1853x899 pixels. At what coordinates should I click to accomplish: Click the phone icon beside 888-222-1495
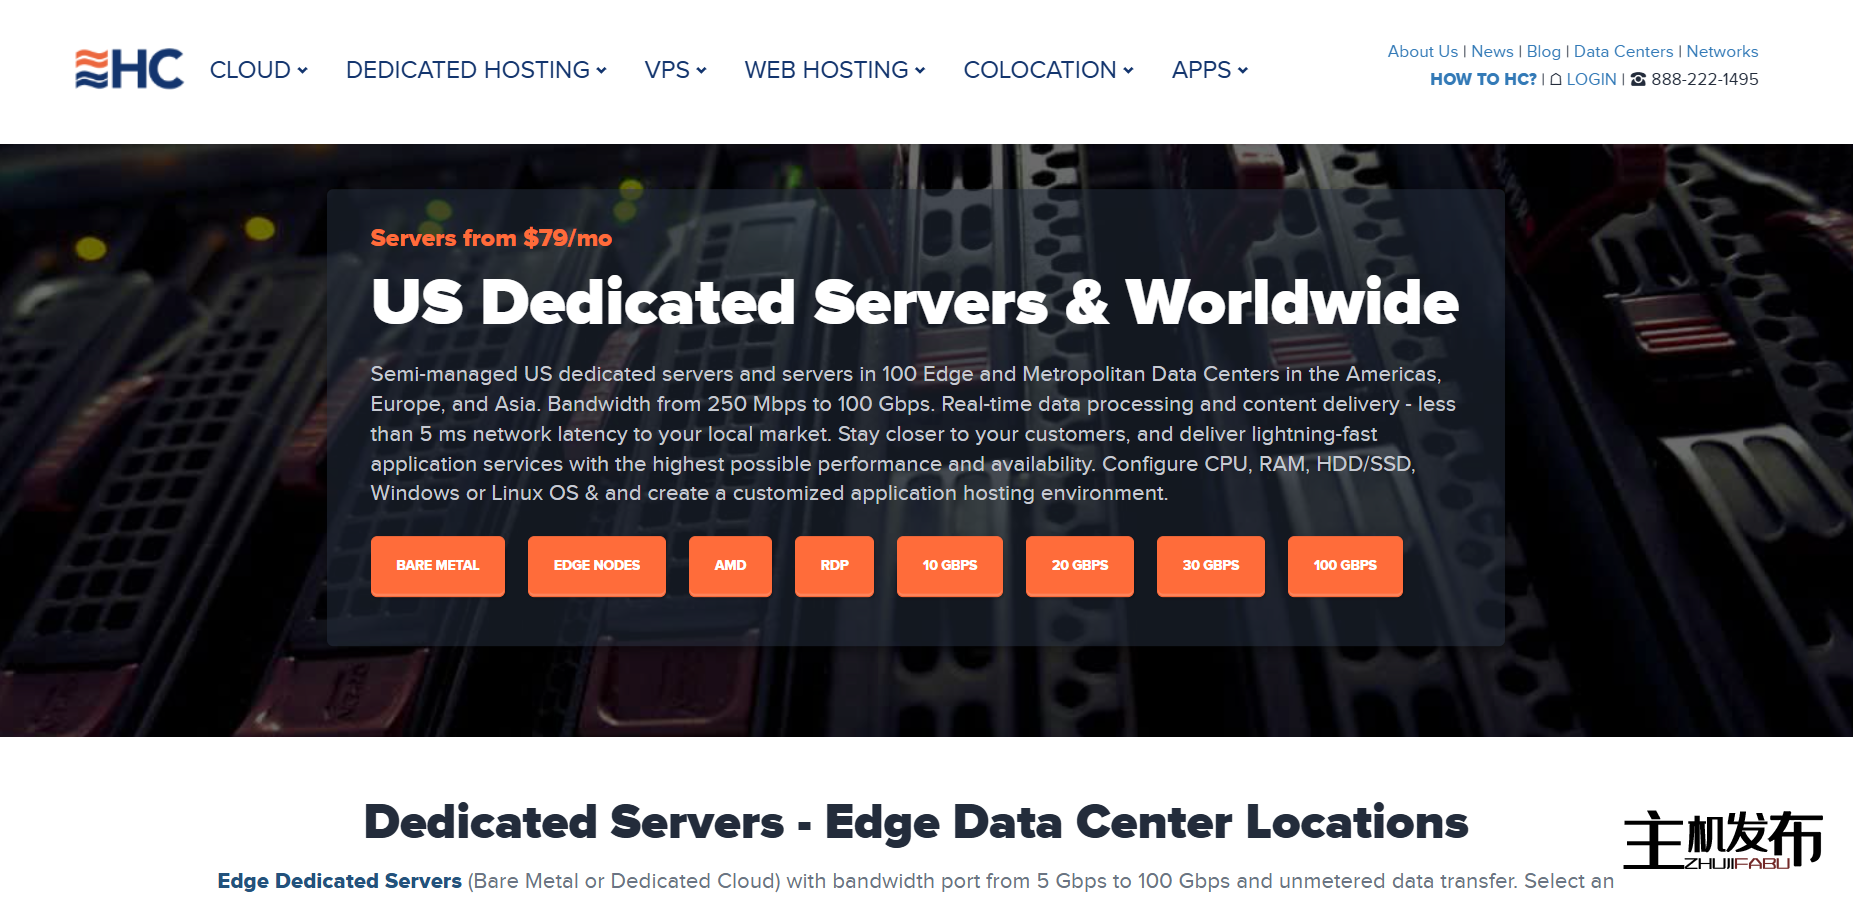(x=1638, y=80)
